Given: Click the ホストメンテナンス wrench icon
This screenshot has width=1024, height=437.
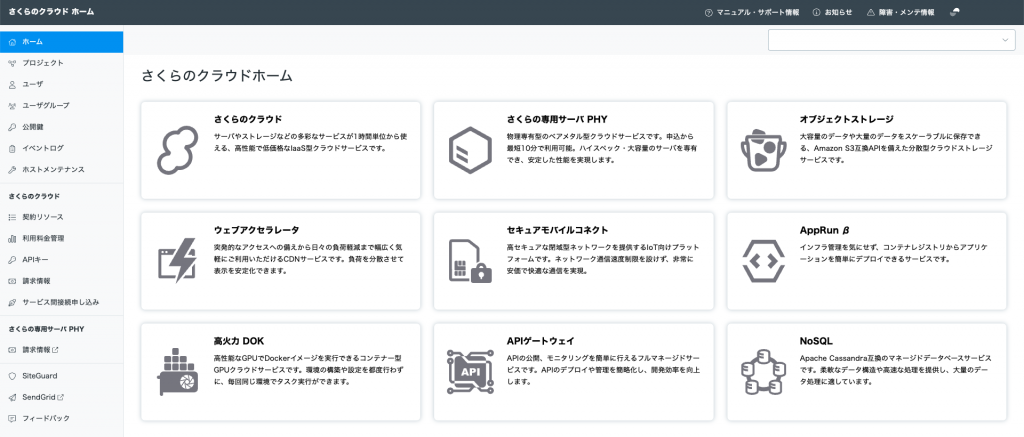Looking at the screenshot, I should pyautogui.click(x=12, y=169).
